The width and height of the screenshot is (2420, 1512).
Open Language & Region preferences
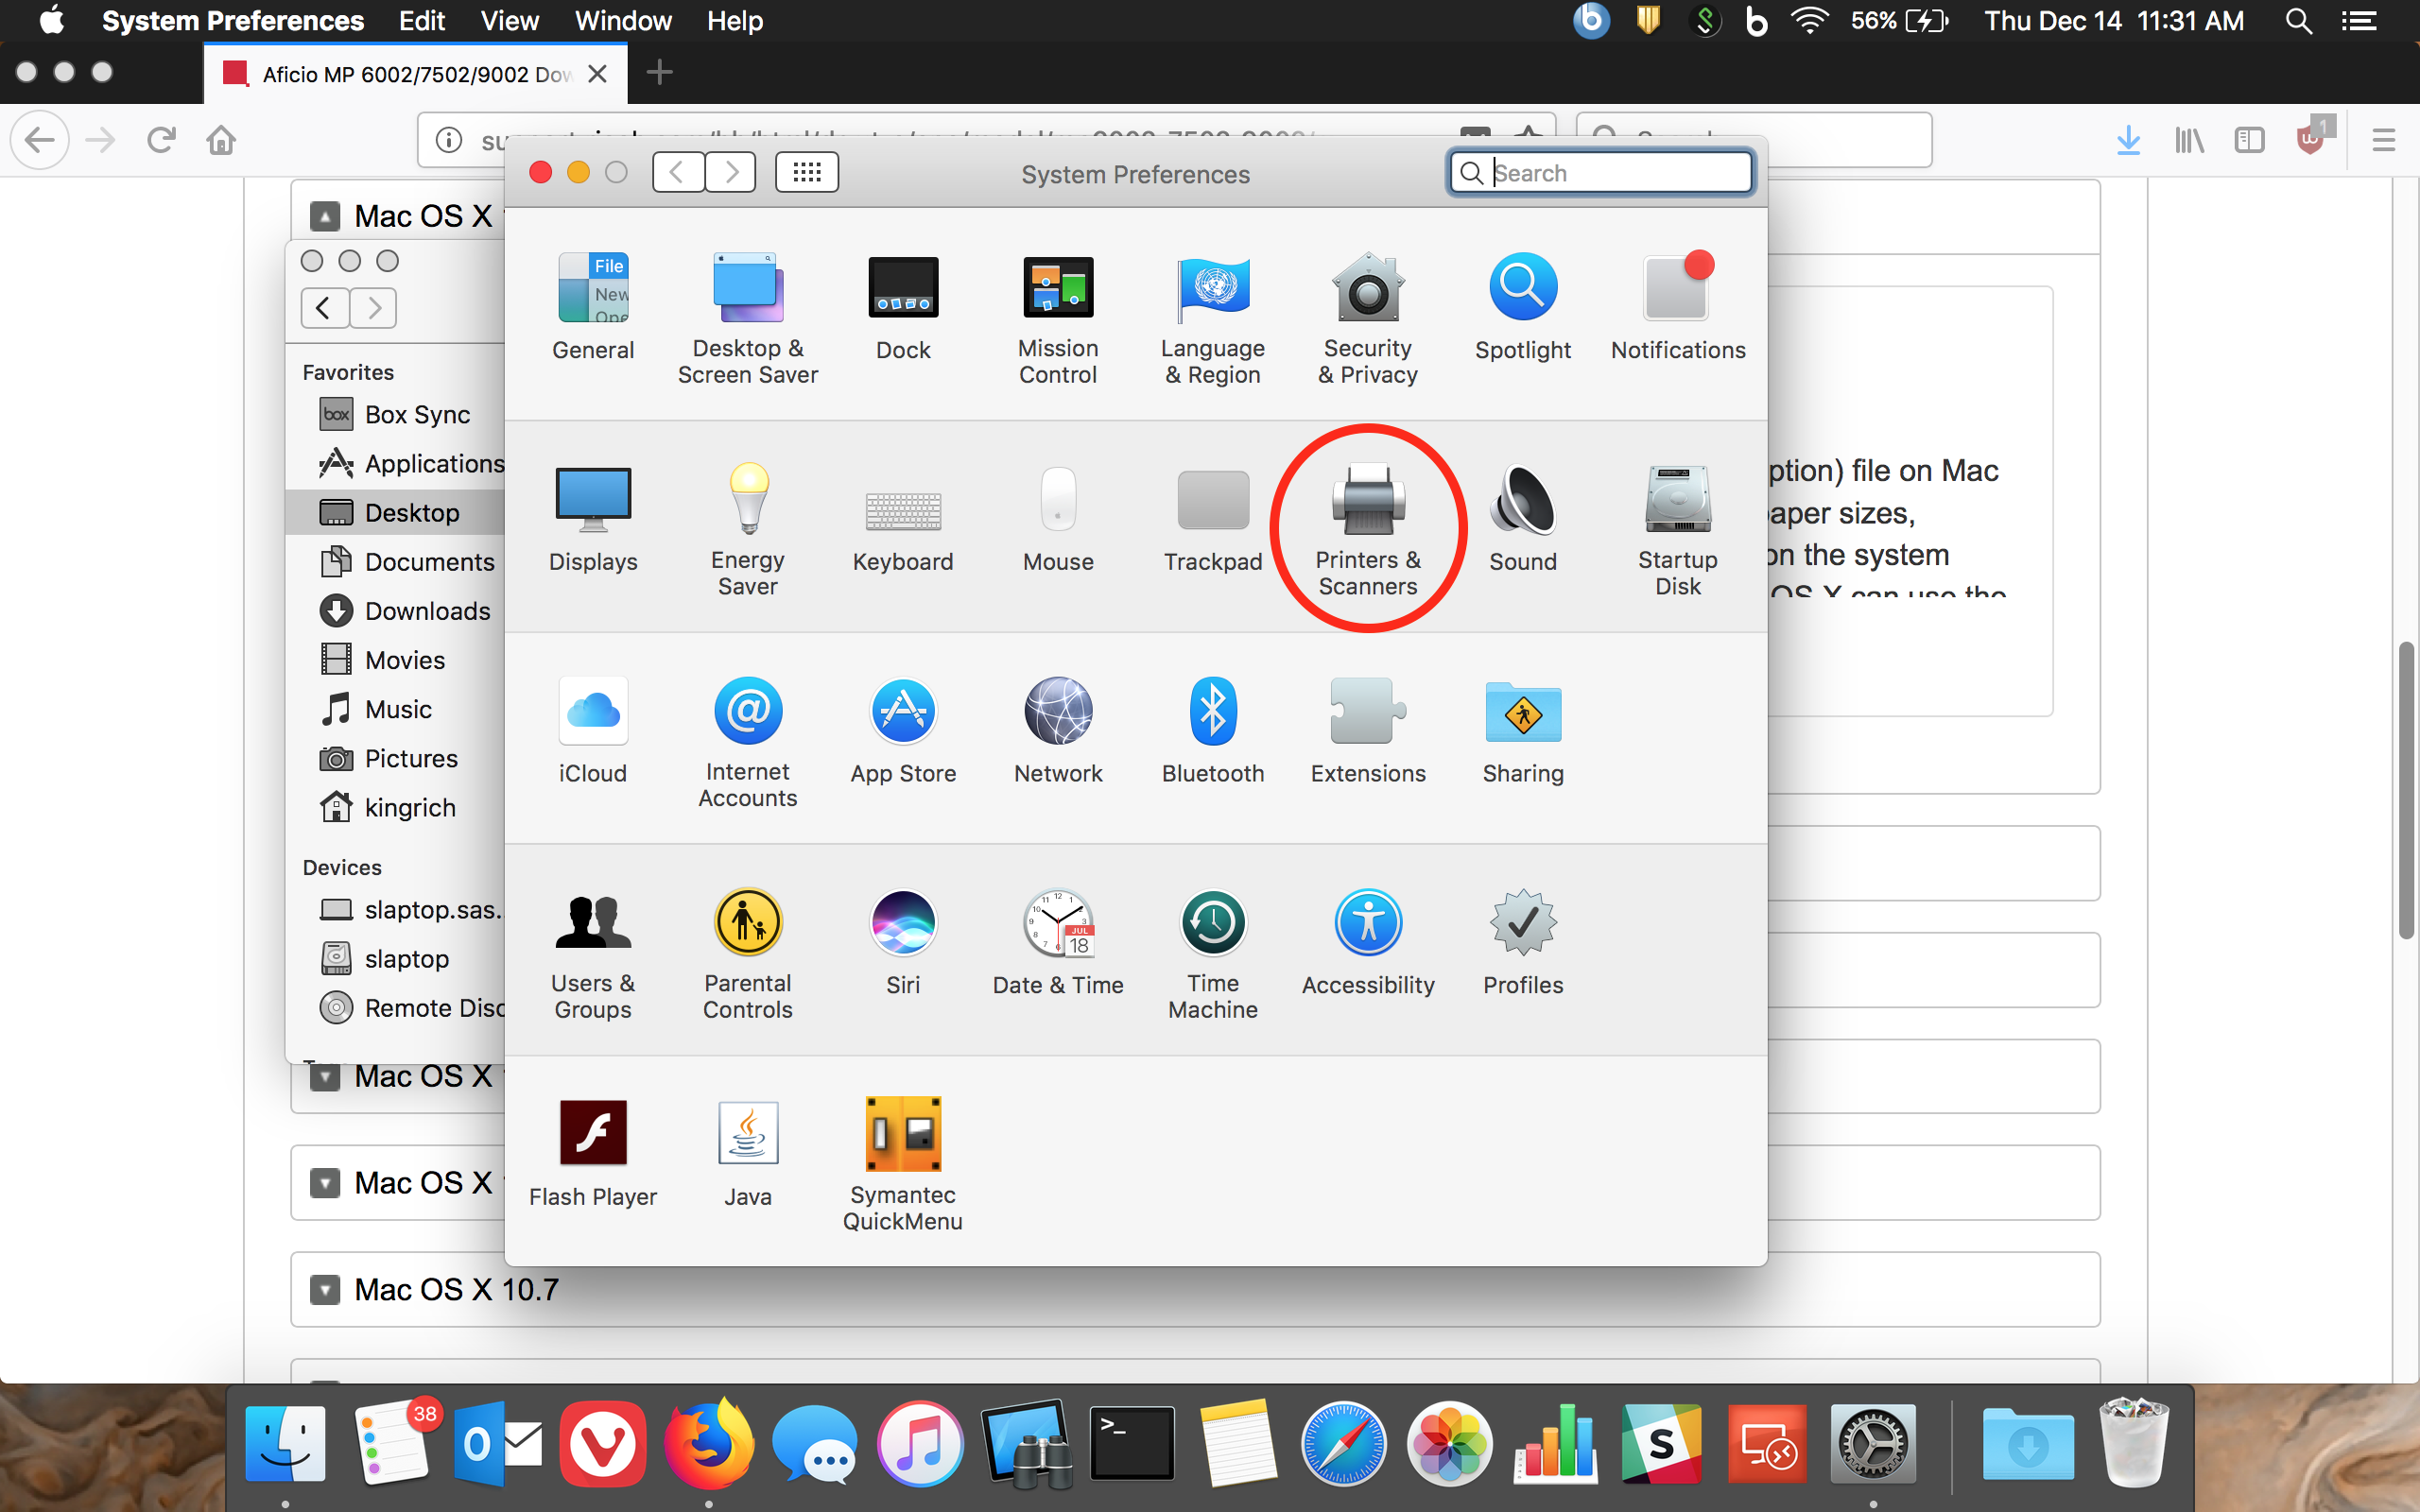[x=1213, y=319]
